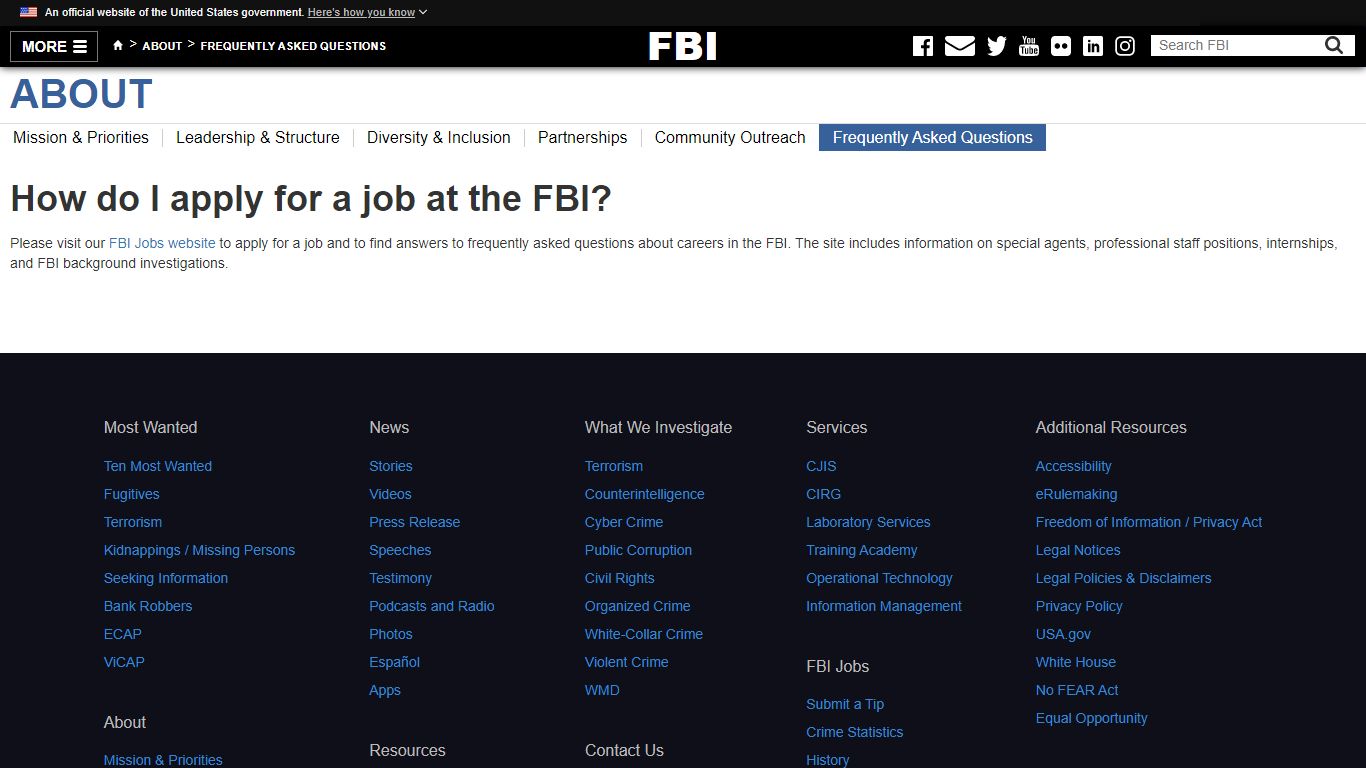Viewport: 1366px width, 768px height.
Task: Open Violent Crime link
Action: tap(627, 662)
